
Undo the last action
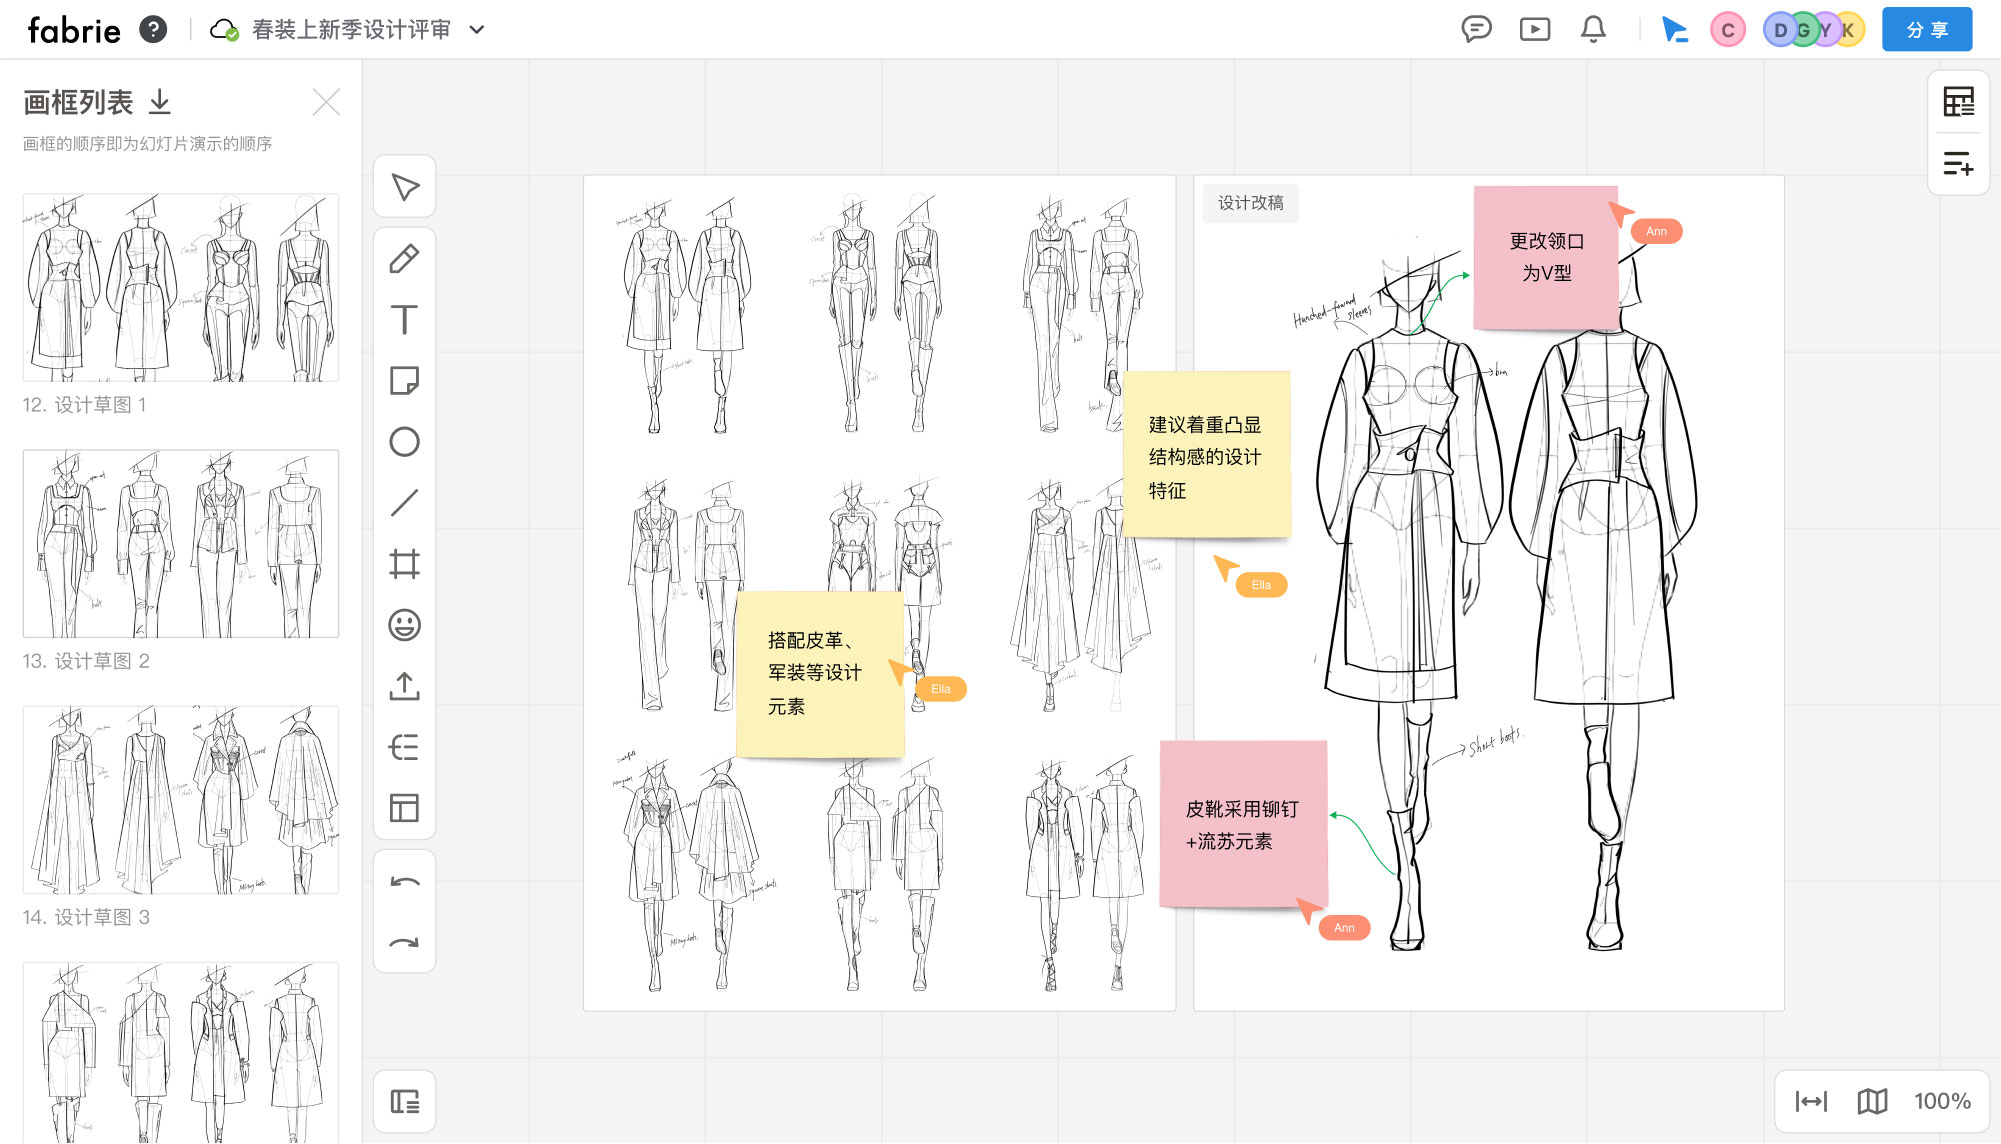404,881
